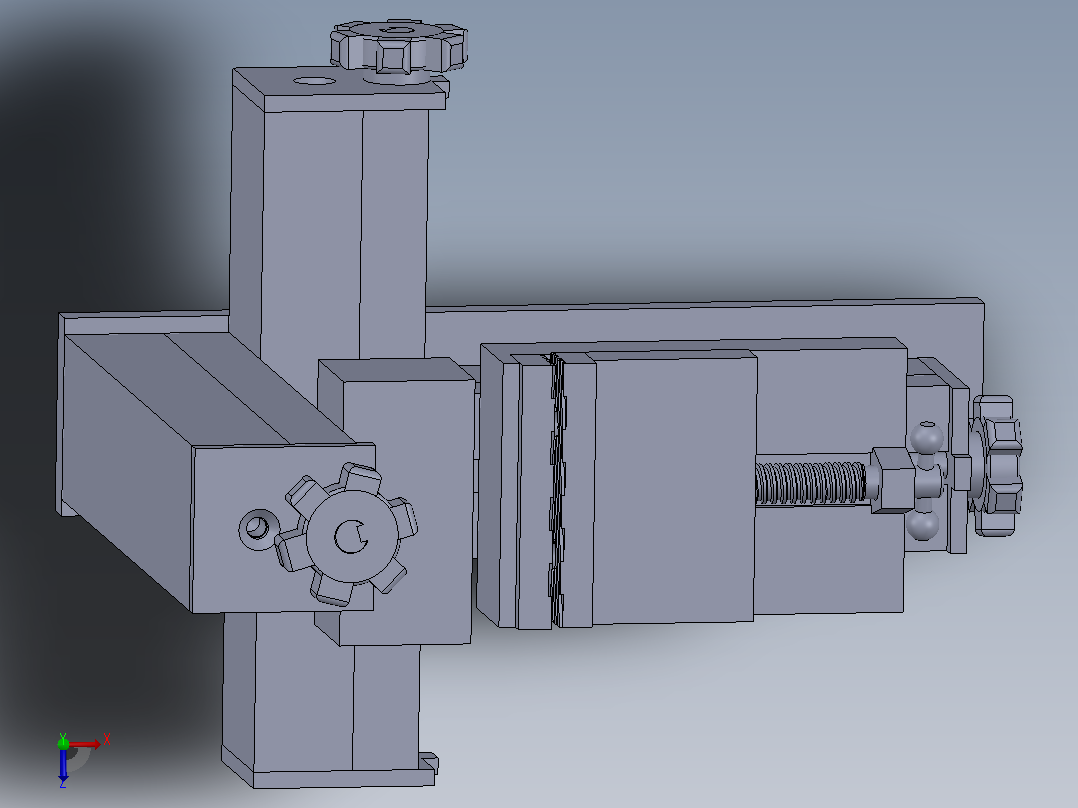The height and width of the screenshot is (808, 1078).
Task: Select the hex nut on the threaded screw
Action: click(892, 480)
